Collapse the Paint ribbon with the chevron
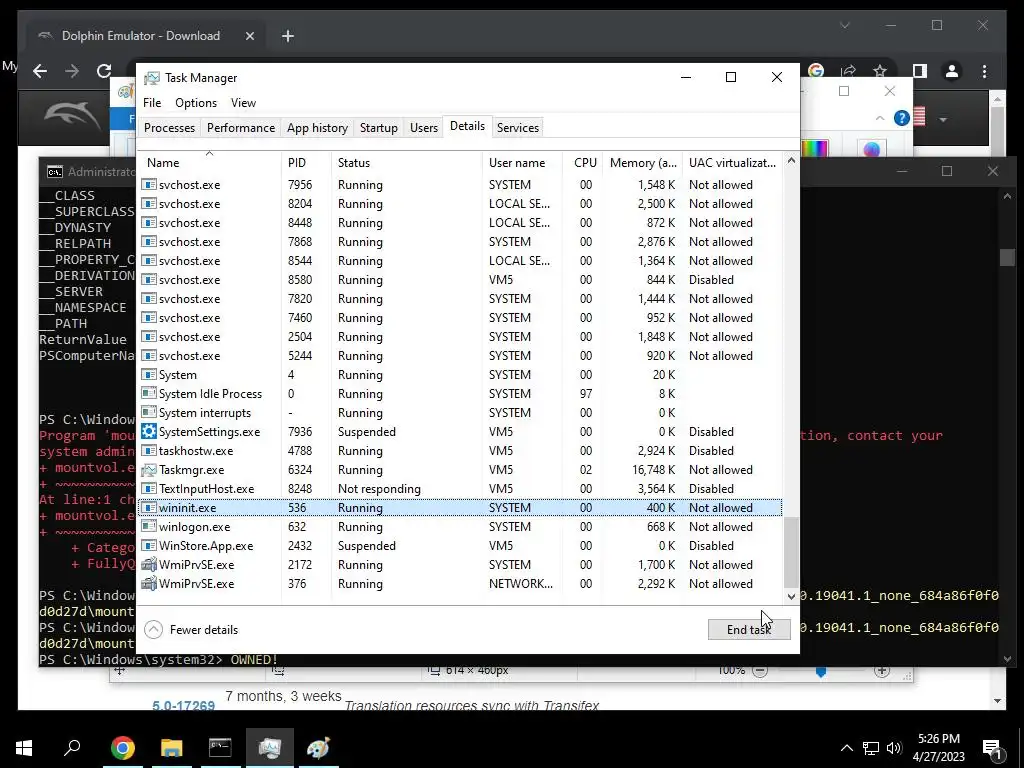 [880, 118]
